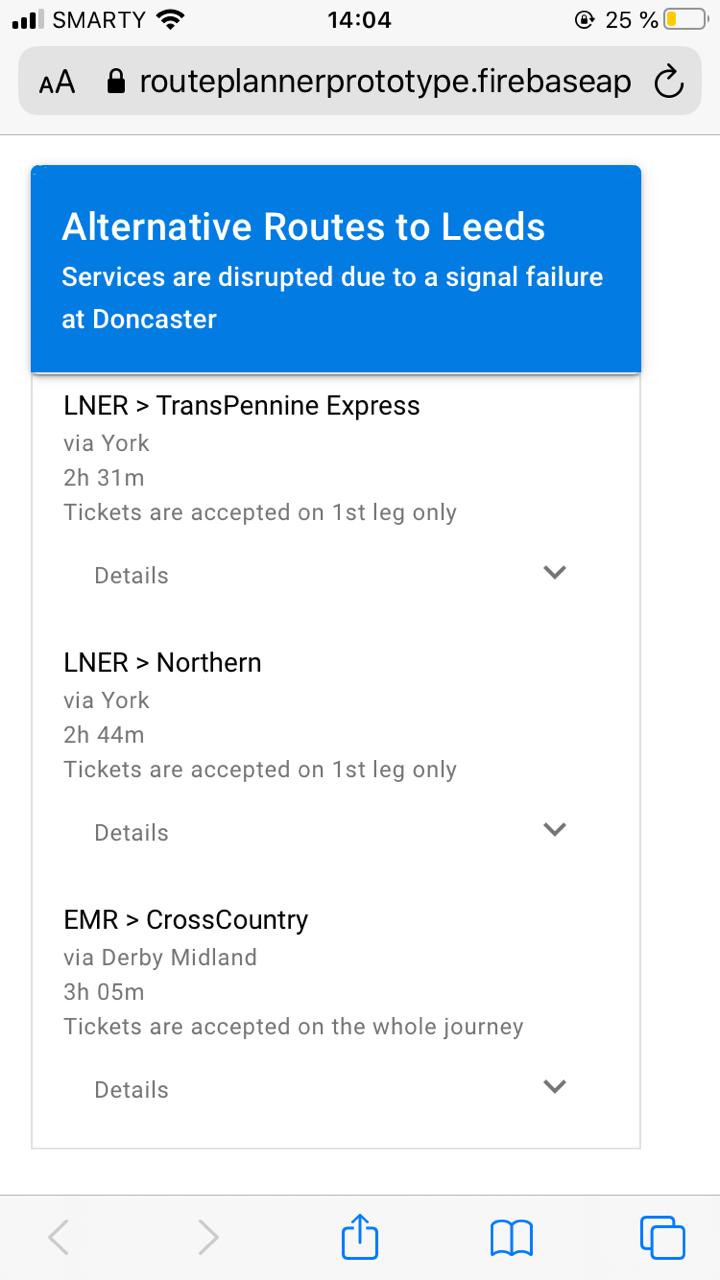Click Details under EMR > CrossCountry route
The width and height of the screenshot is (720, 1280).
pyautogui.click(x=131, y=1089)
